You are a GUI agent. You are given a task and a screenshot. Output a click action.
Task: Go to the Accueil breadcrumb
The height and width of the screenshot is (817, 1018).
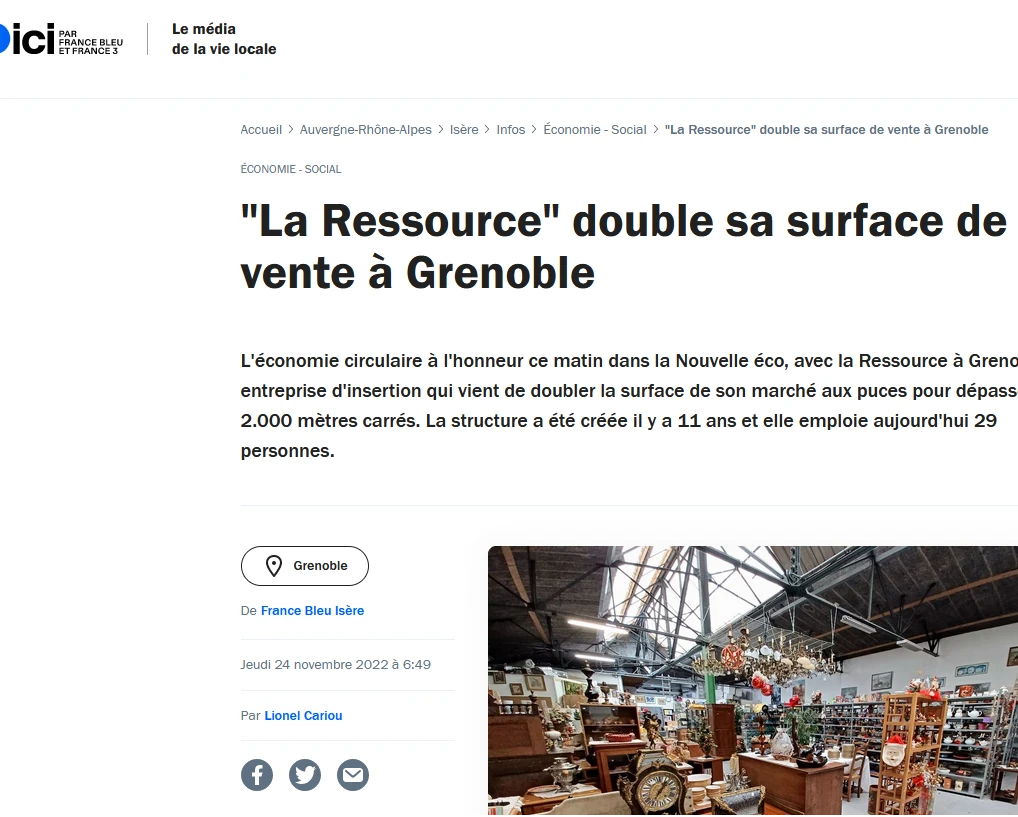click(261, 129)
